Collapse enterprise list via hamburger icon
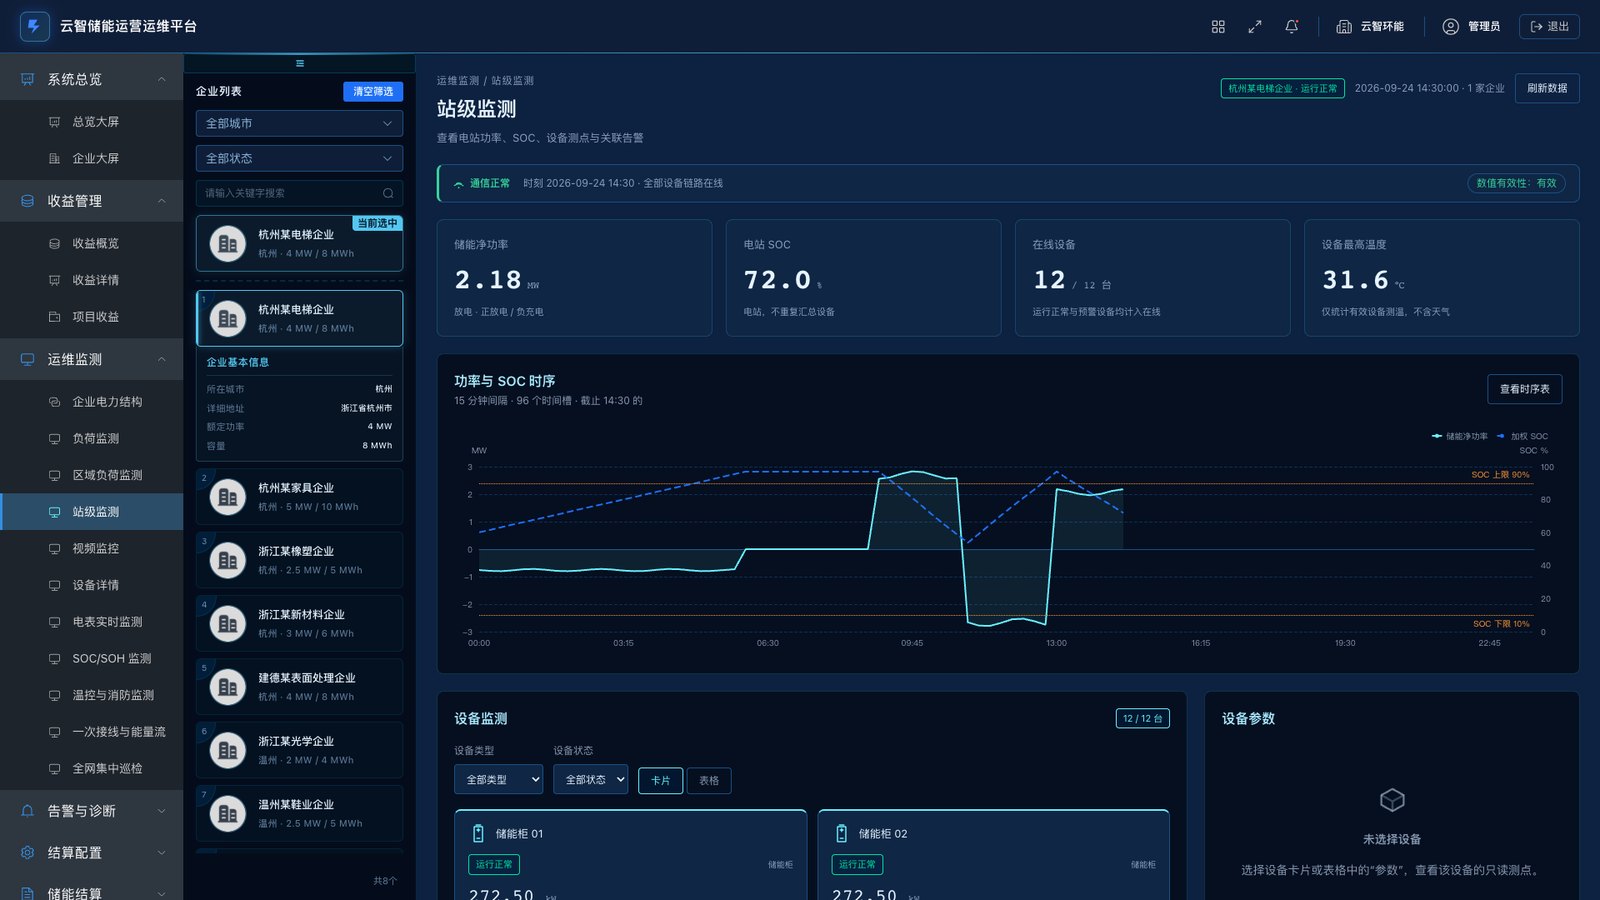This screenshot has width=1600, height=900. pyautogui.click(x=300, y=63)
